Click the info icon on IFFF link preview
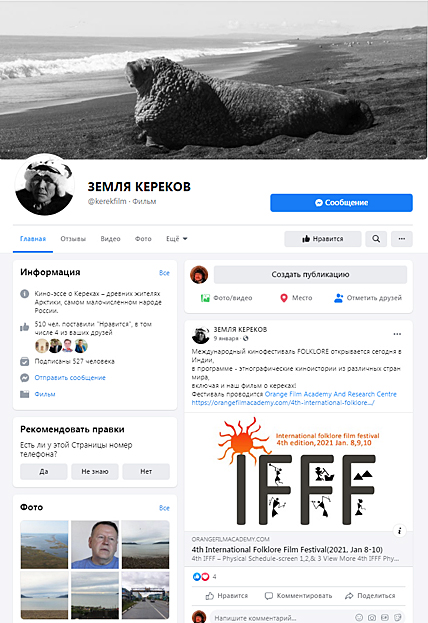 pyautogui.click(x=400, y=530)
